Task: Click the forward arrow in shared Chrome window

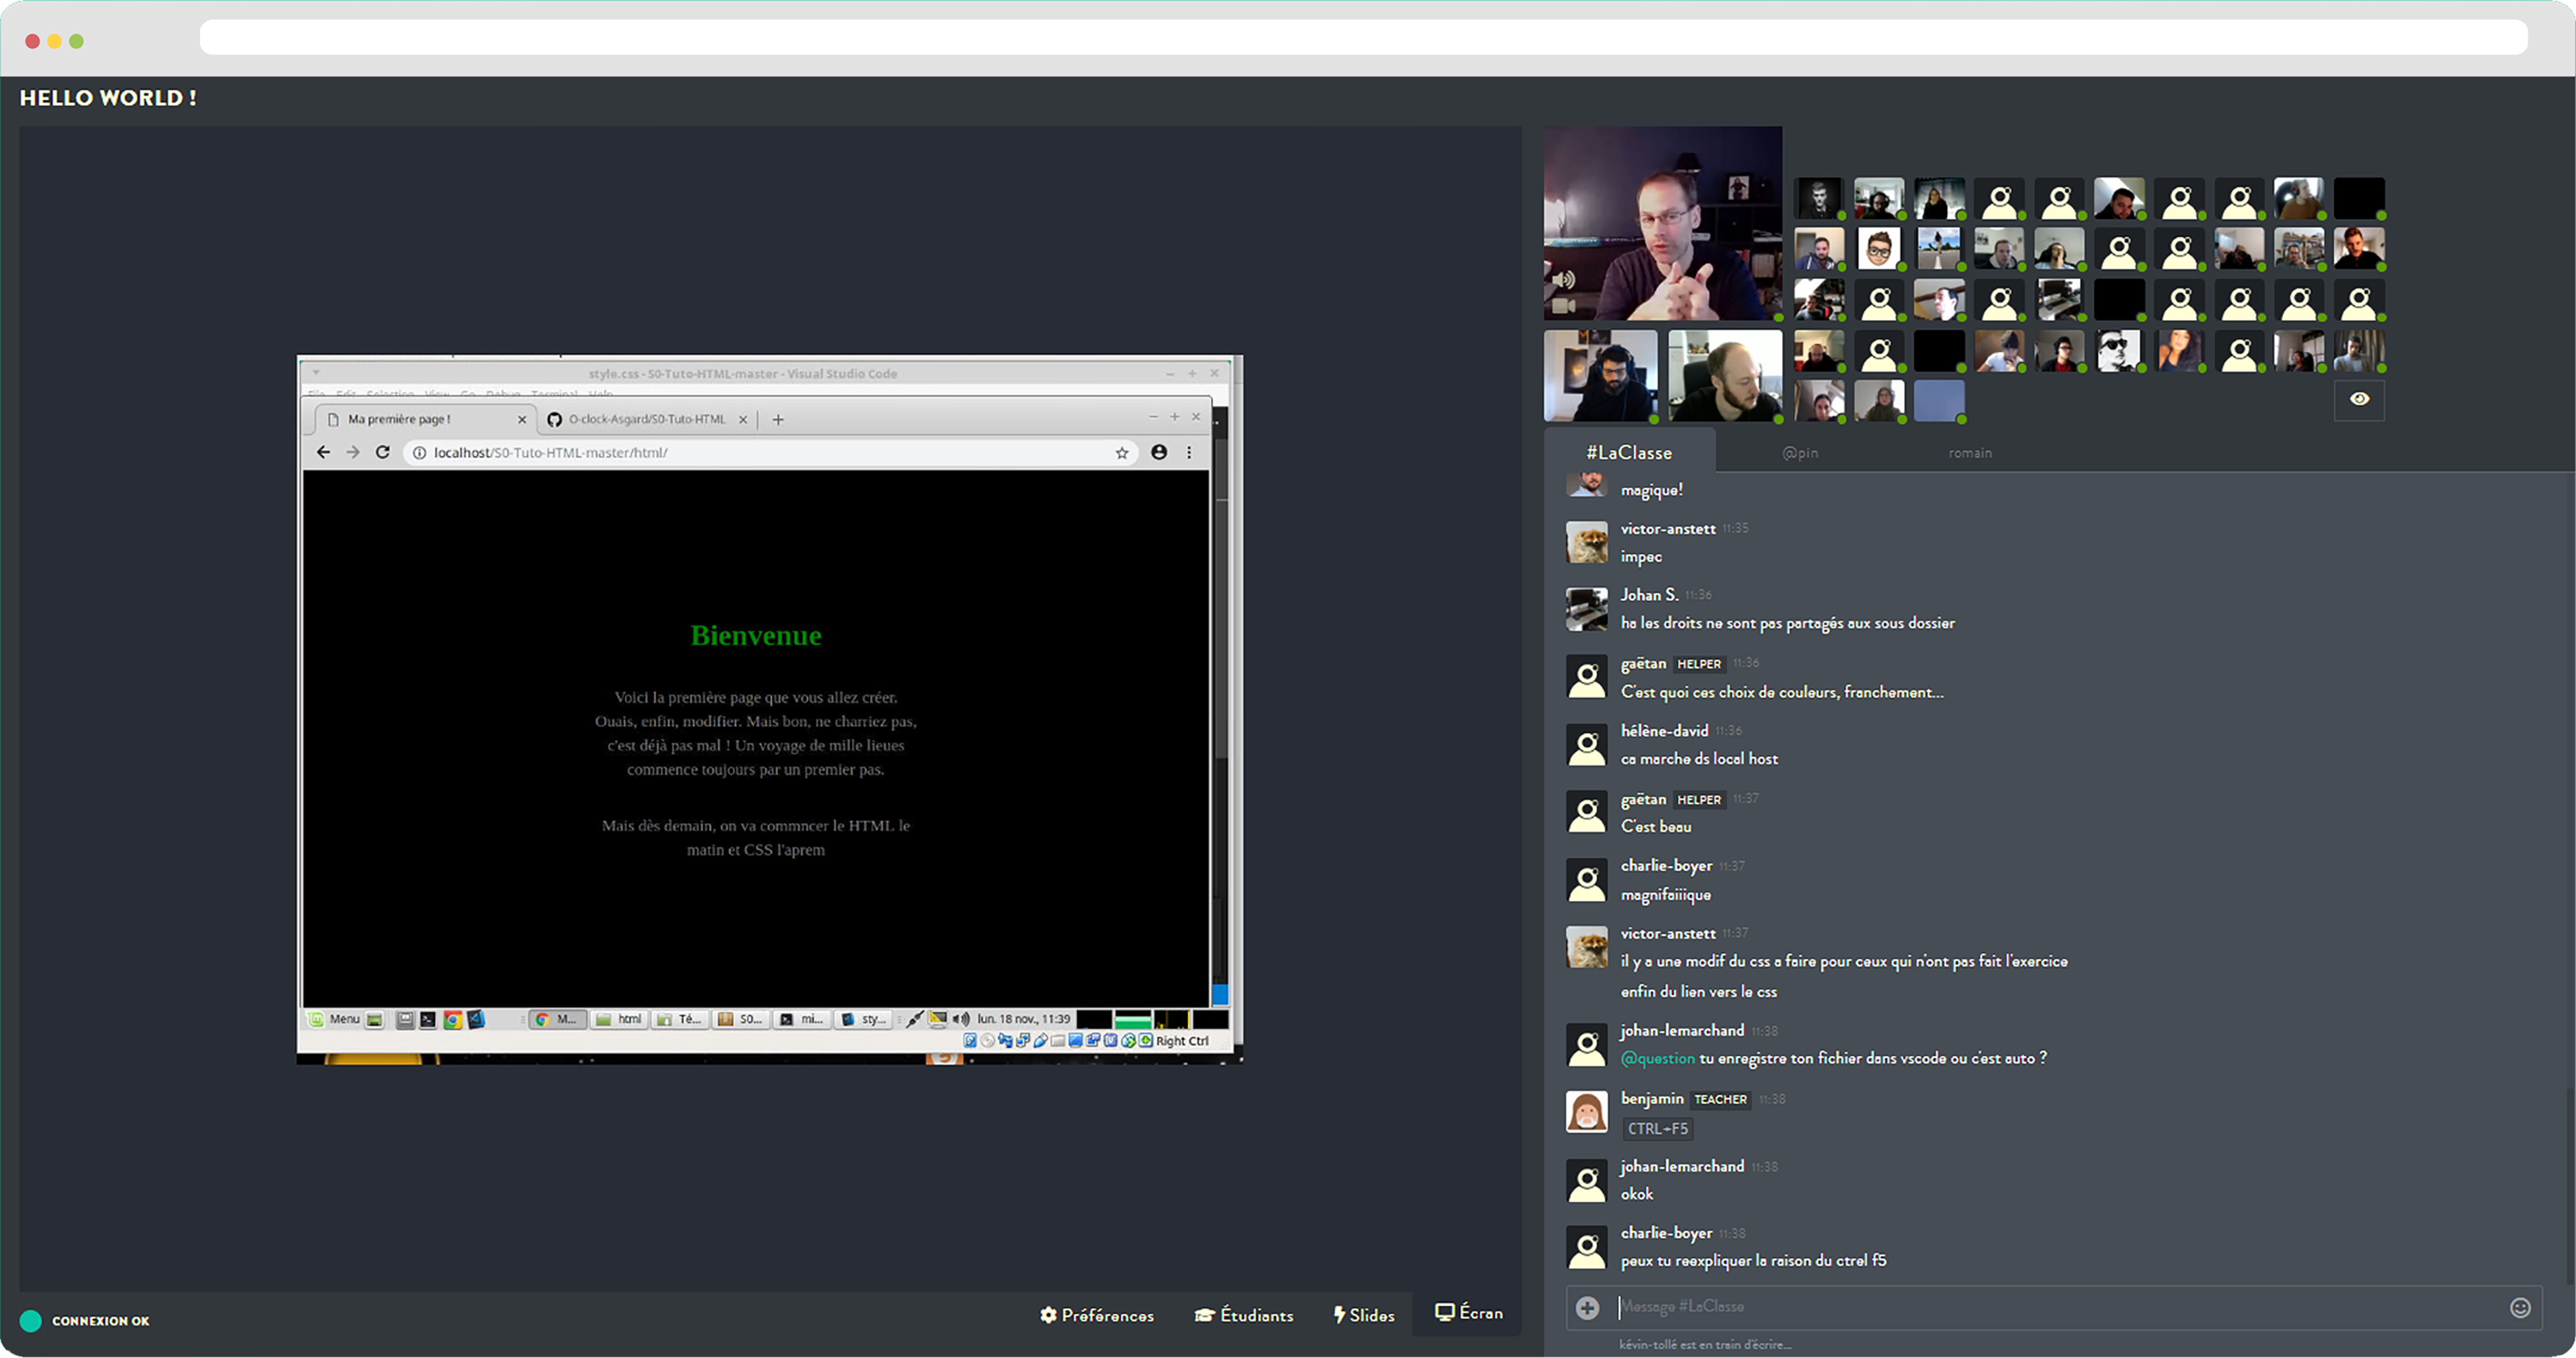Action: click(x=352, y=452)
